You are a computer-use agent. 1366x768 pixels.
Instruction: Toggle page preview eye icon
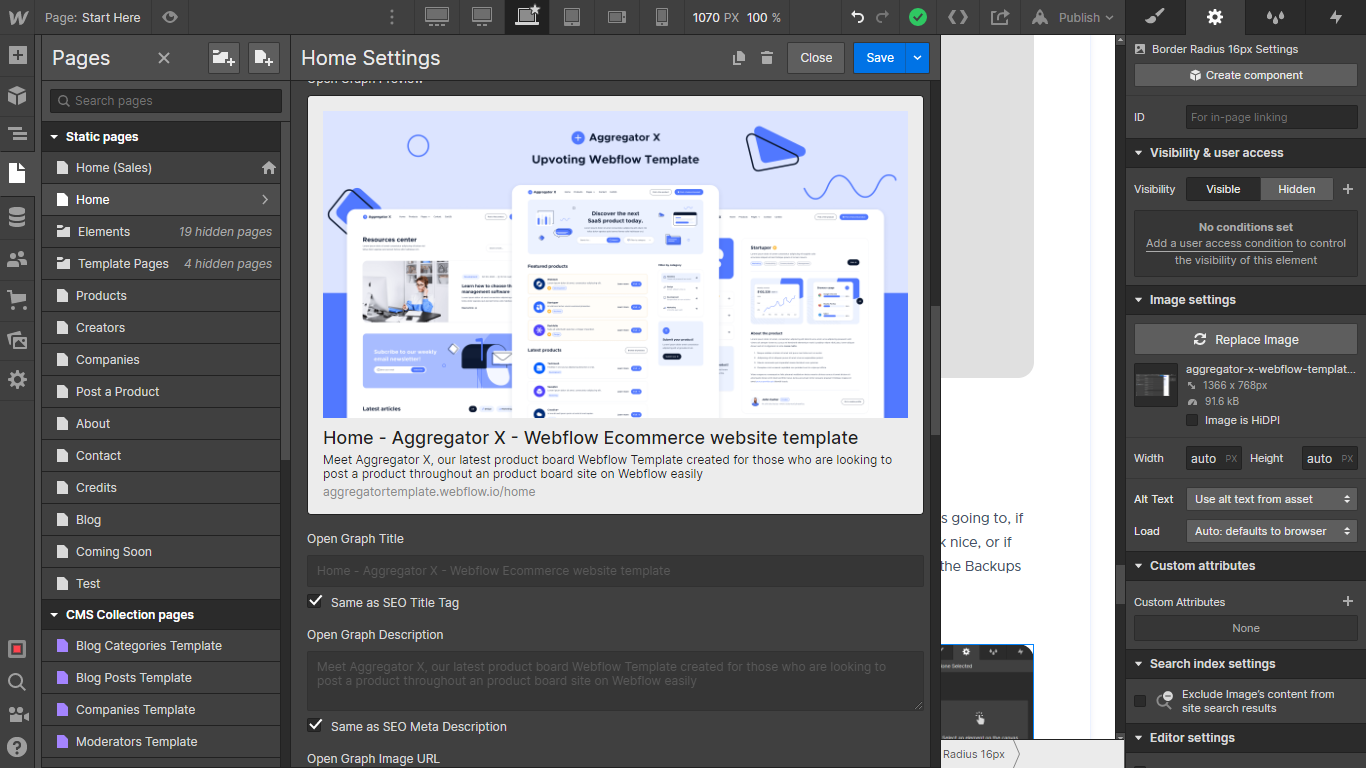pyautogui.click(x=170, y=17)
